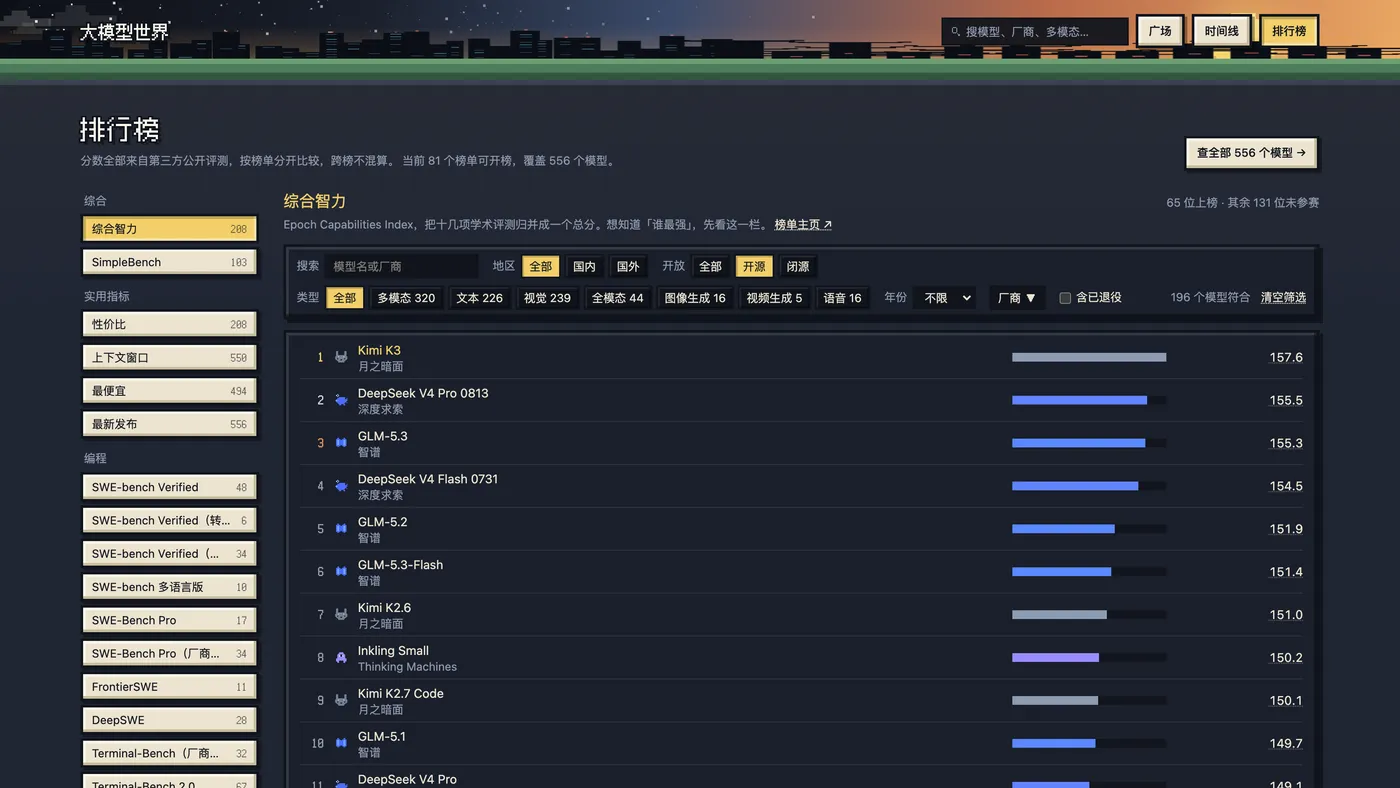Viewport: 1400px width, 788px height.
Task: Open the SWE-bench Verified leaderboard with 48 models
Action: [169, 487]
